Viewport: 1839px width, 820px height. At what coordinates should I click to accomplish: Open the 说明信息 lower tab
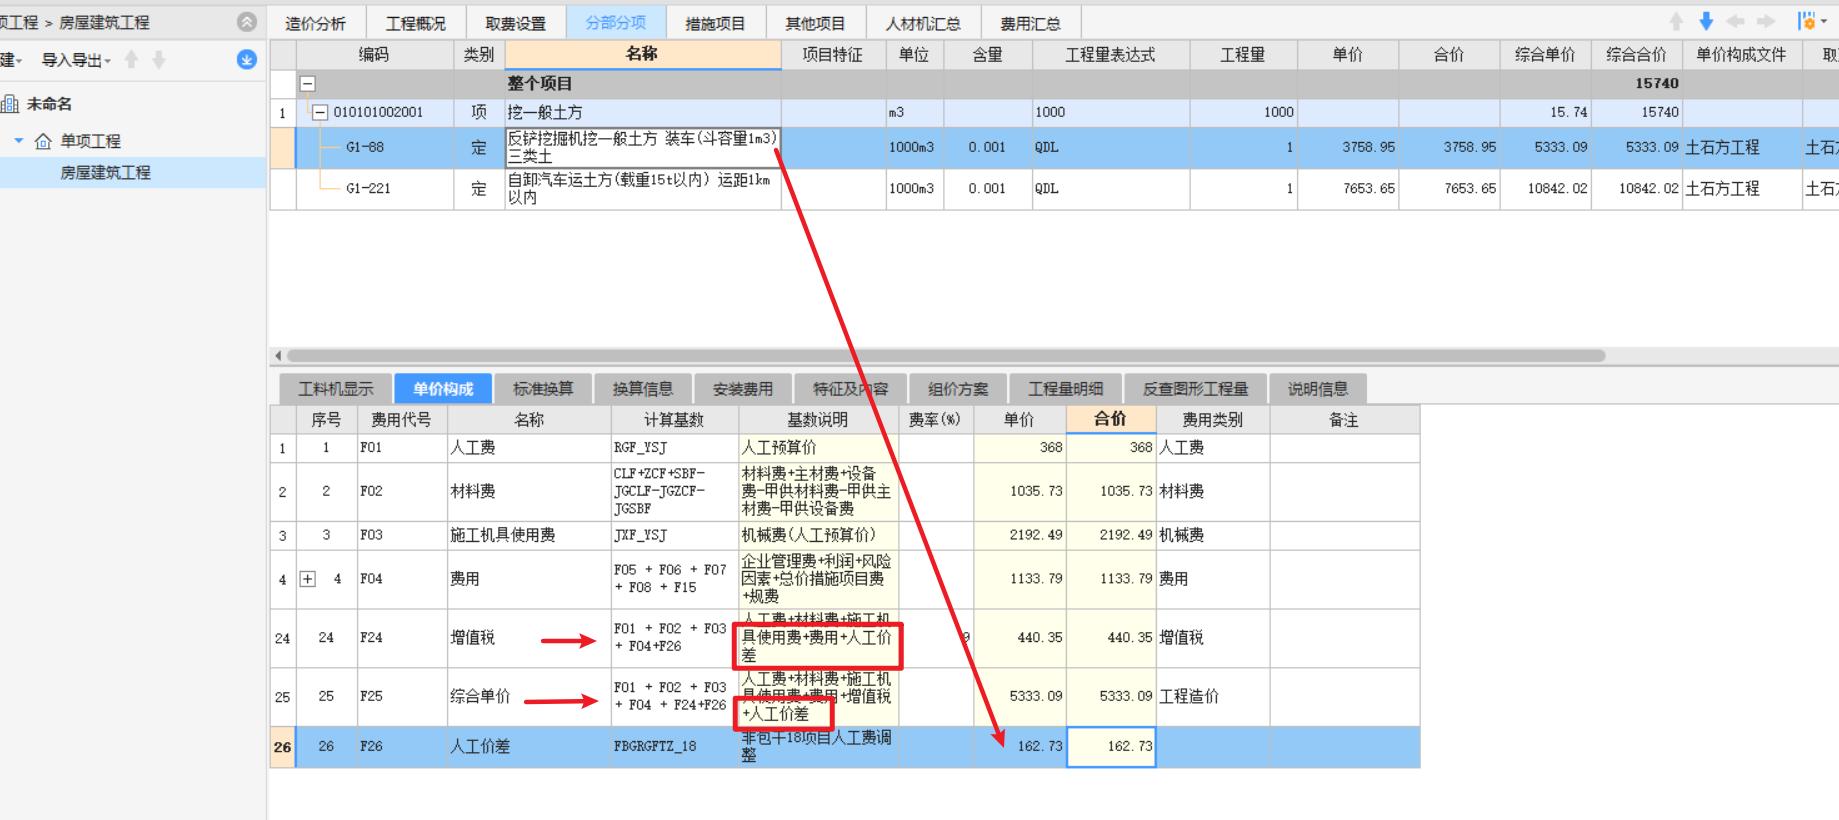click(1318, 389)
